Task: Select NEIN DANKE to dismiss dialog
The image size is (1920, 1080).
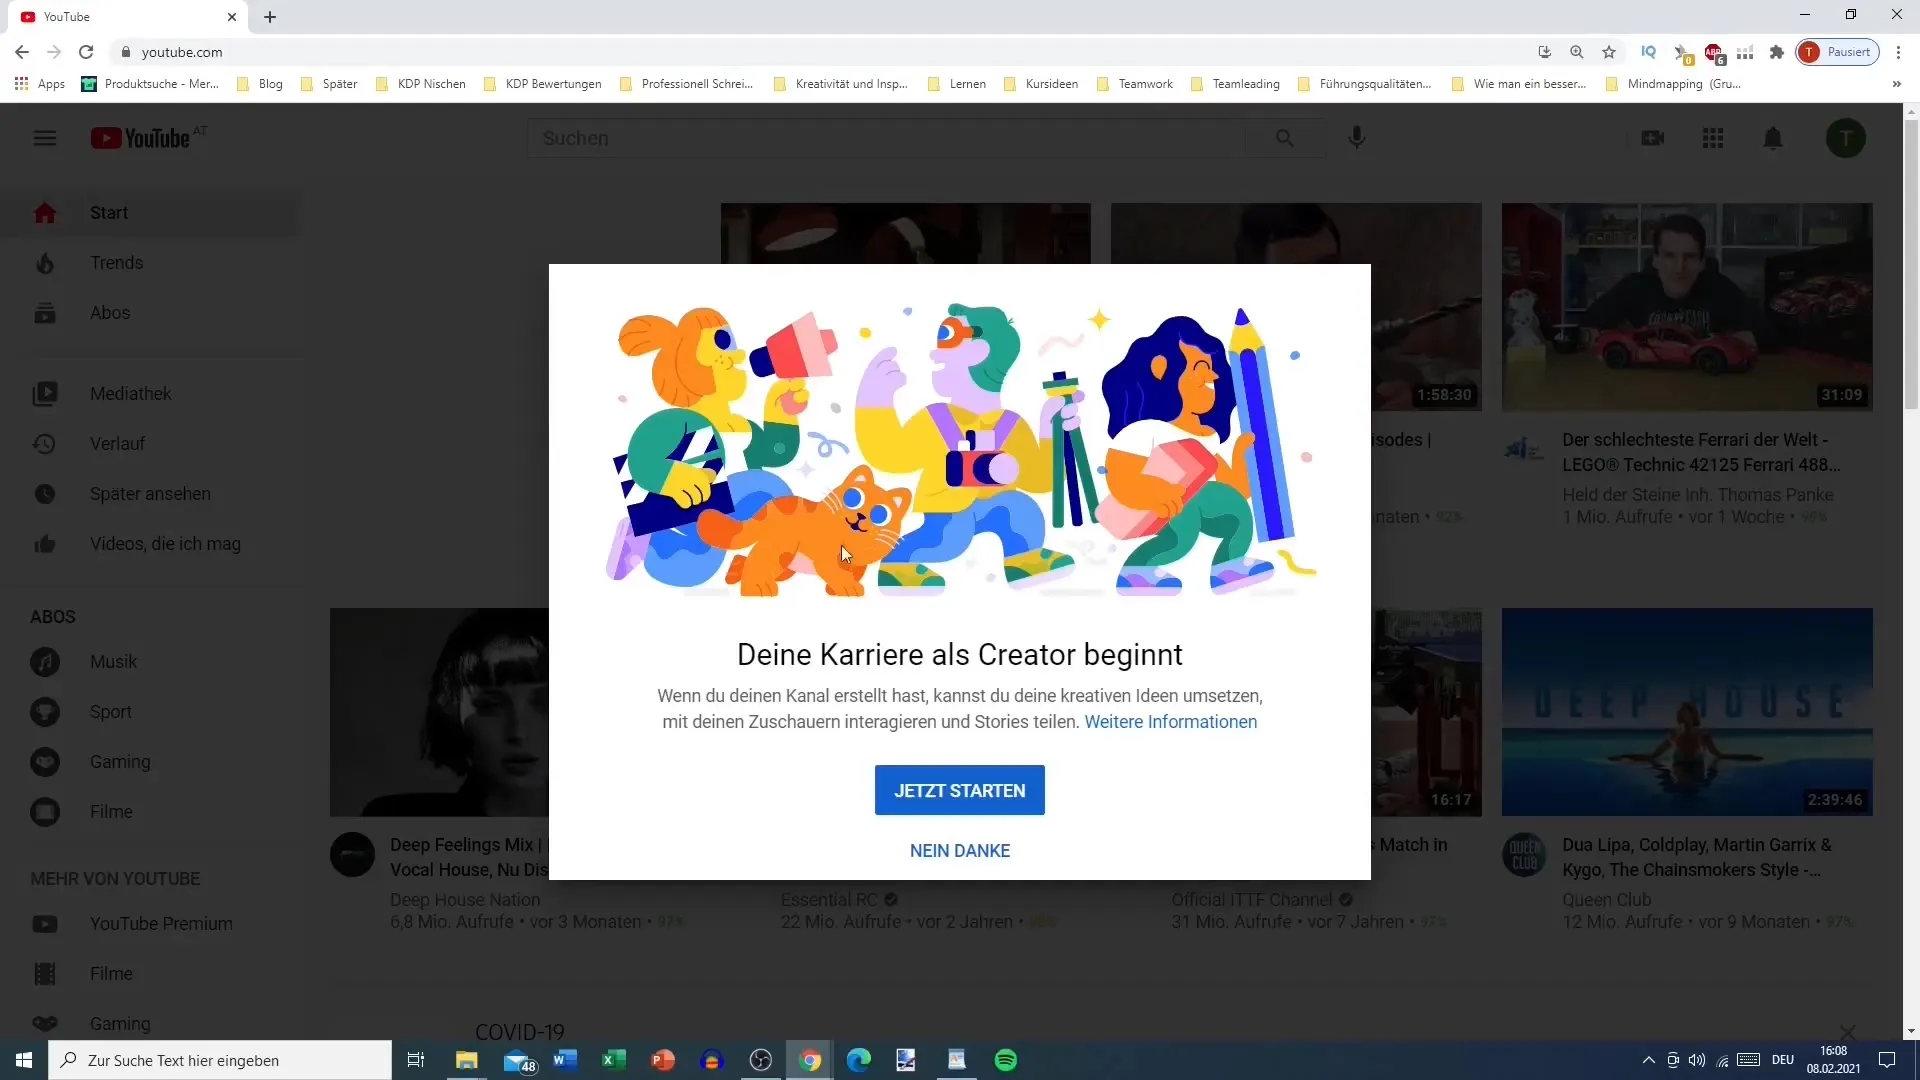Action: 959,851
